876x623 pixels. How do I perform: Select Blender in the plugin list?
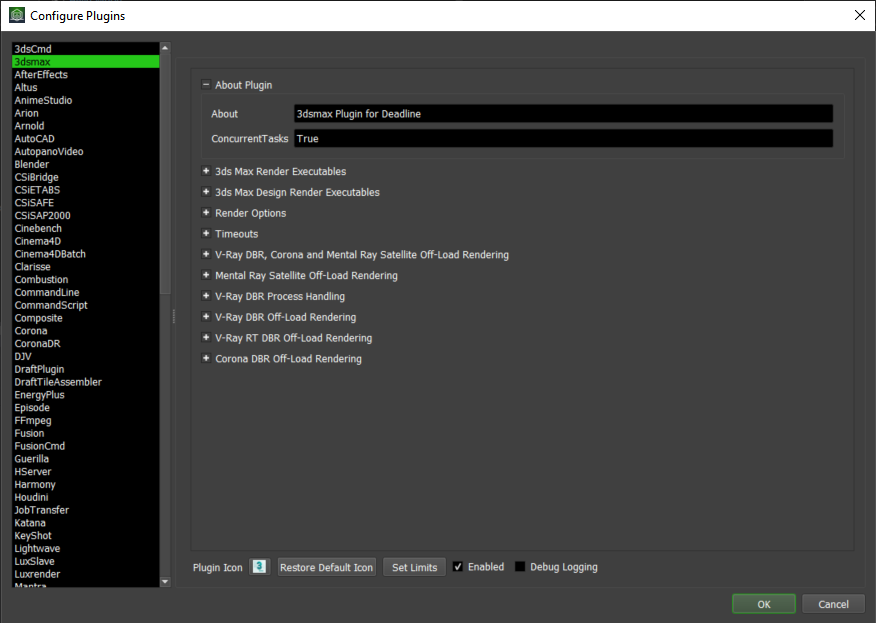85,164
